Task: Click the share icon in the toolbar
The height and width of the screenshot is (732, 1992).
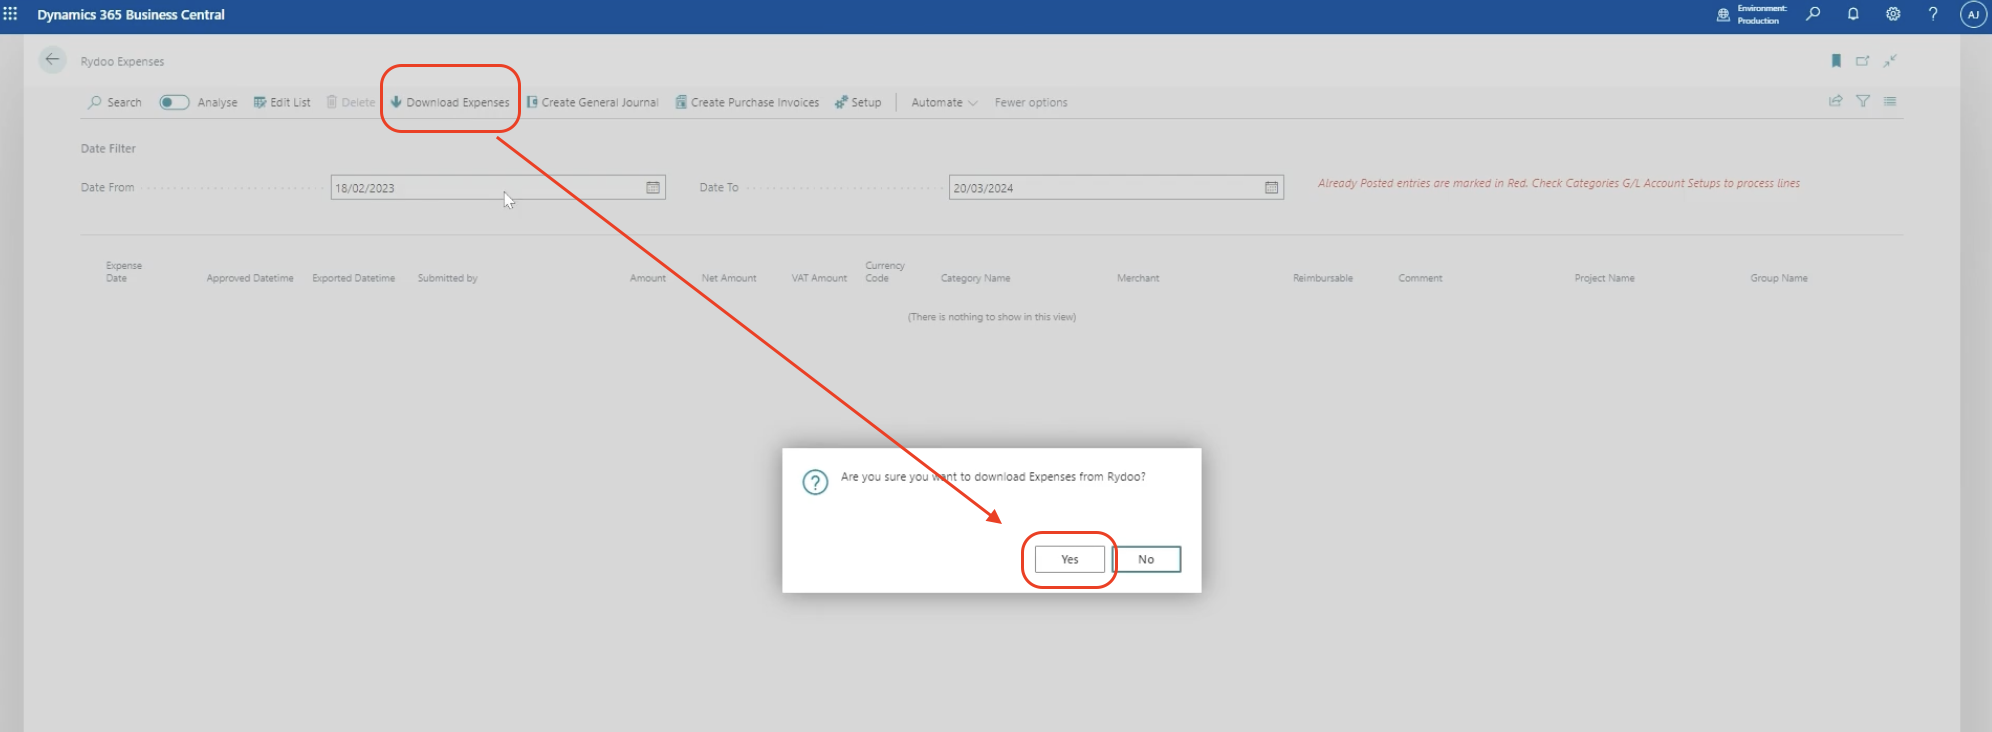Action: click(1836, 101)
